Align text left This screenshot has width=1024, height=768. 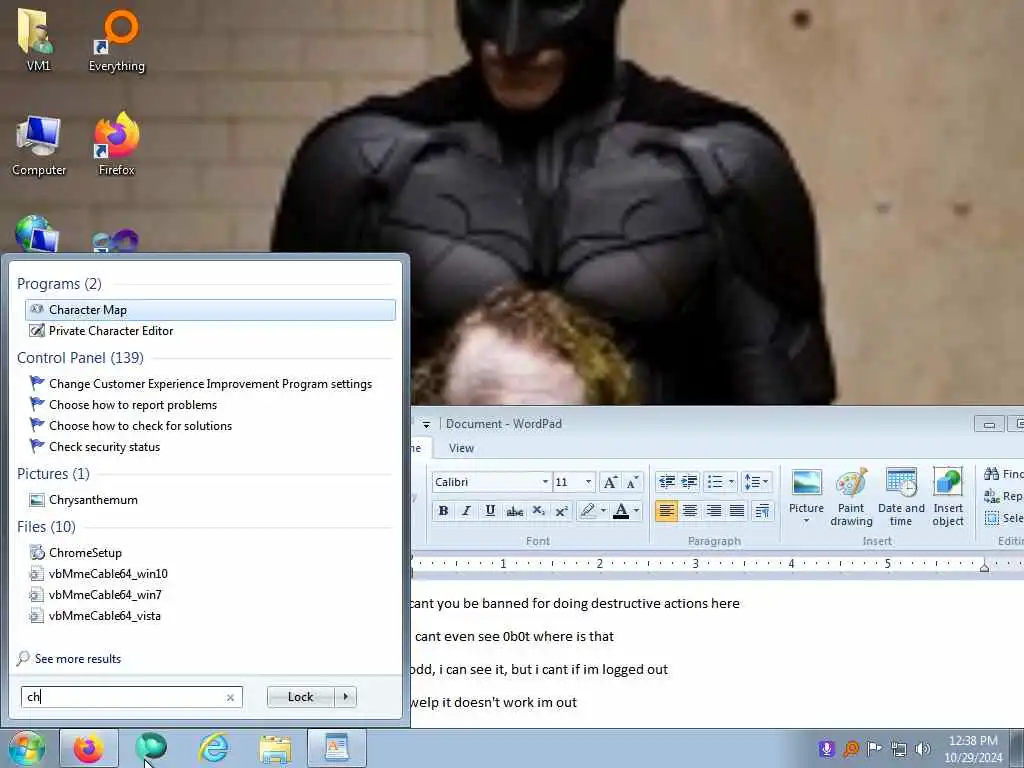pyautogui.click(x=666, y=511)
